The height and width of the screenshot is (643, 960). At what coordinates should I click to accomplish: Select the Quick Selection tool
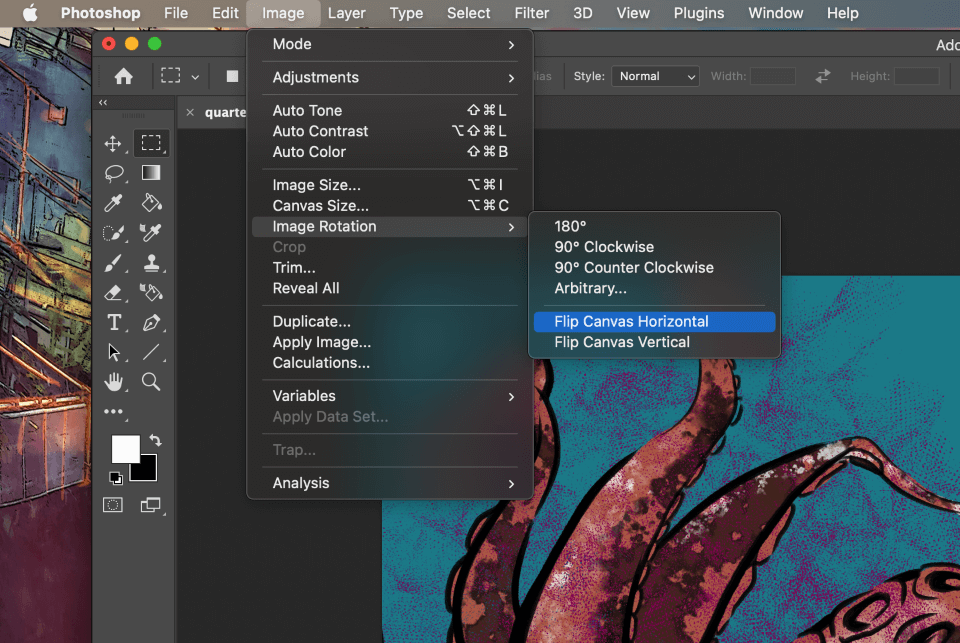[114, 233]
